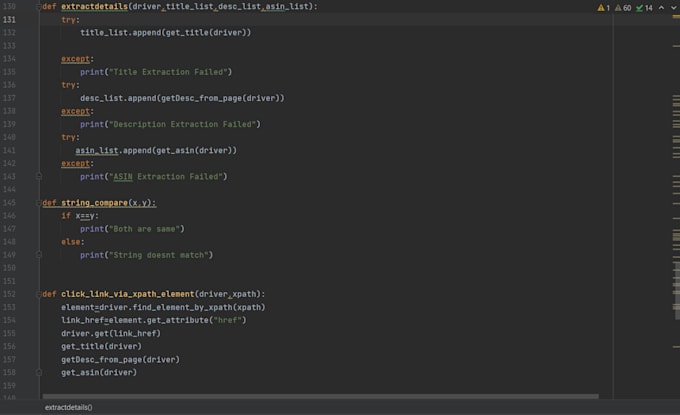Click element=driver.find_element_by_xpath(xpath) line
Image resolution: width=680 pixels, height=415 pixels.
pos(163,307)
